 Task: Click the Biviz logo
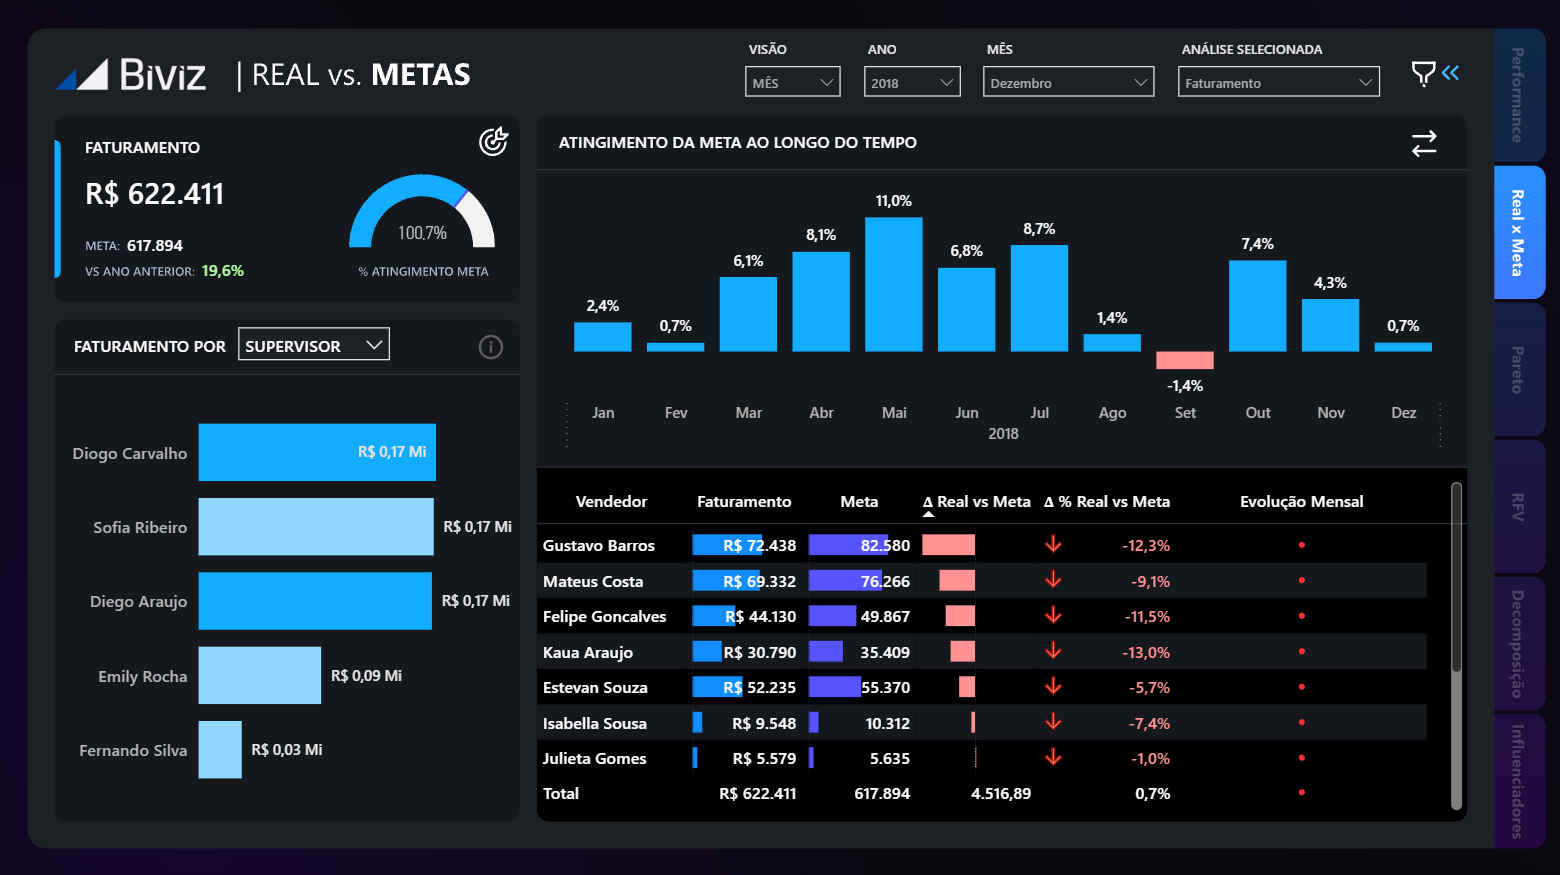131,75
